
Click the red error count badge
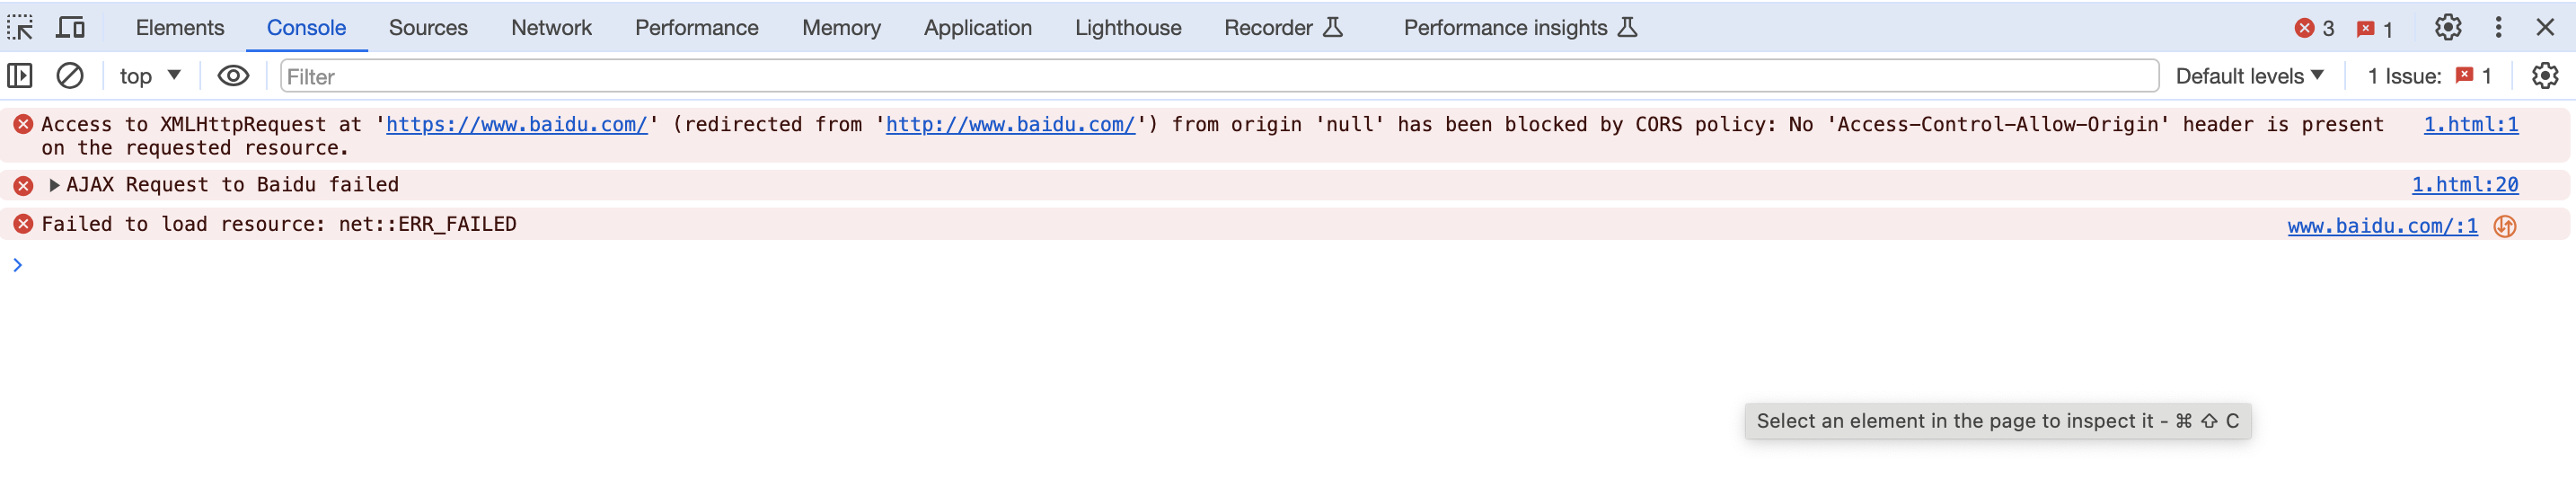2314,28
